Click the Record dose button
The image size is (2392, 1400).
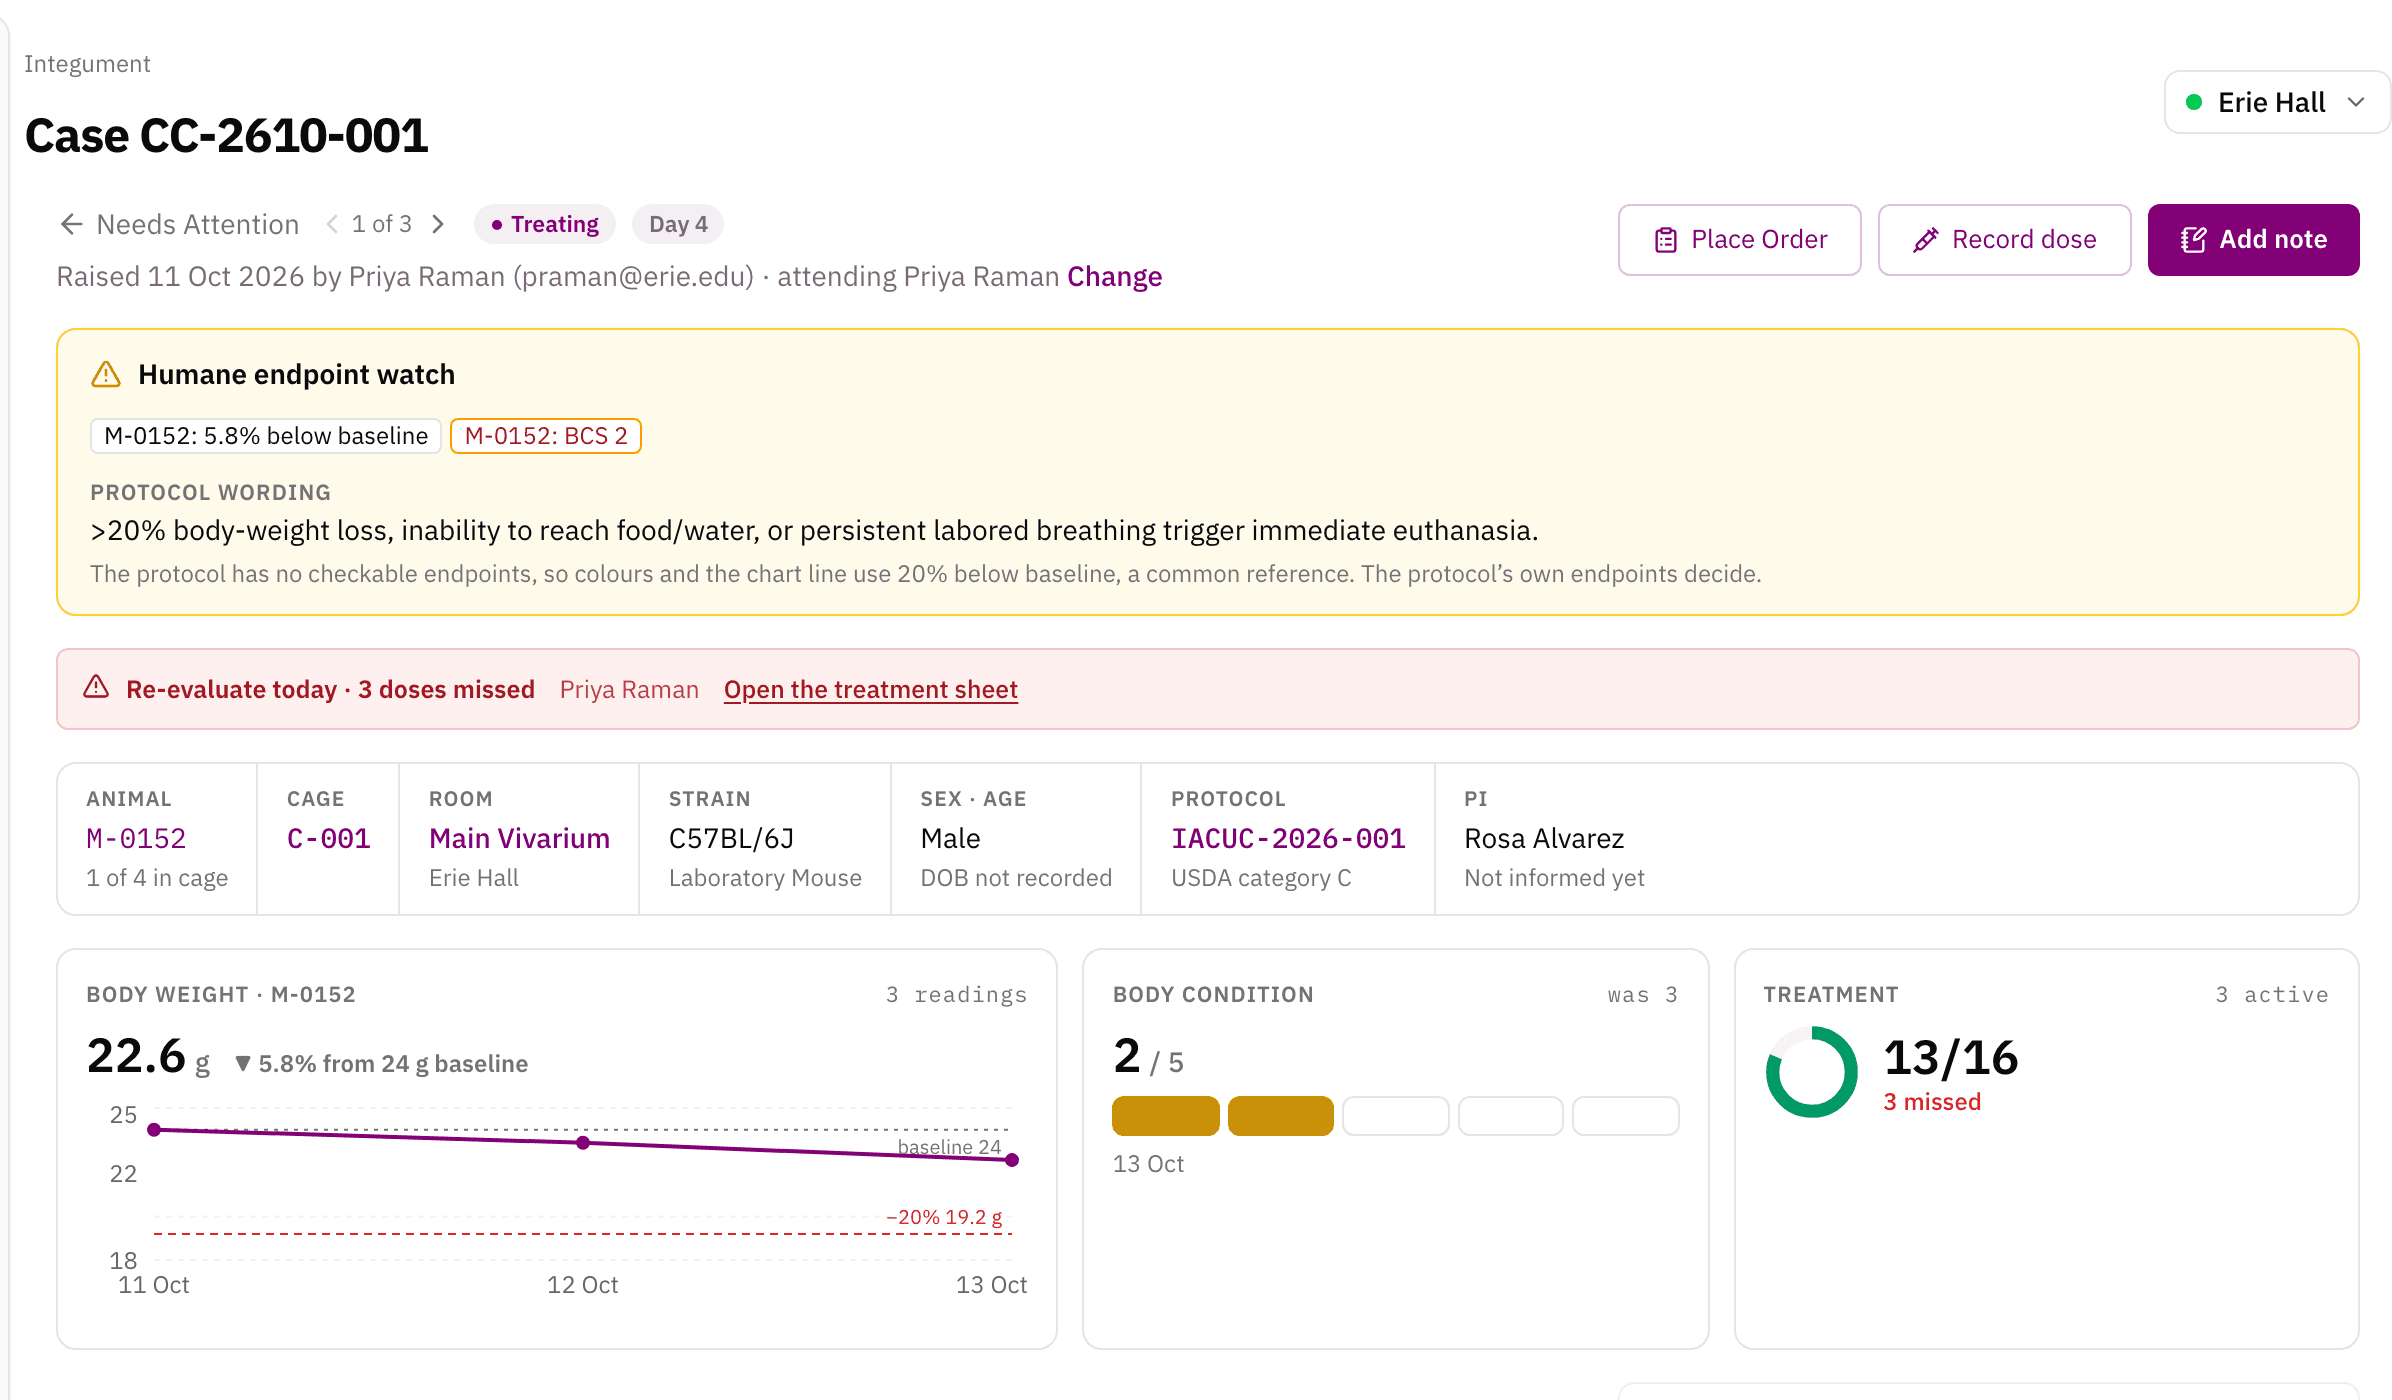2004,240
